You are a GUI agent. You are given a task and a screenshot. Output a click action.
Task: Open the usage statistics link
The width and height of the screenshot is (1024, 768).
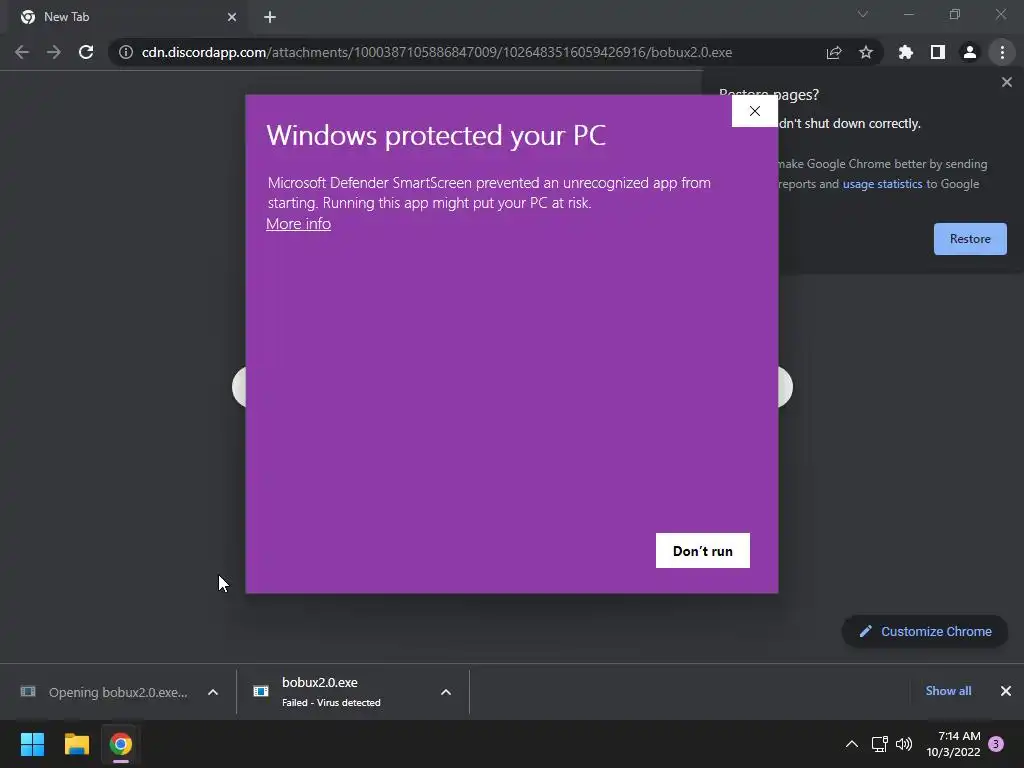point(882,184)
